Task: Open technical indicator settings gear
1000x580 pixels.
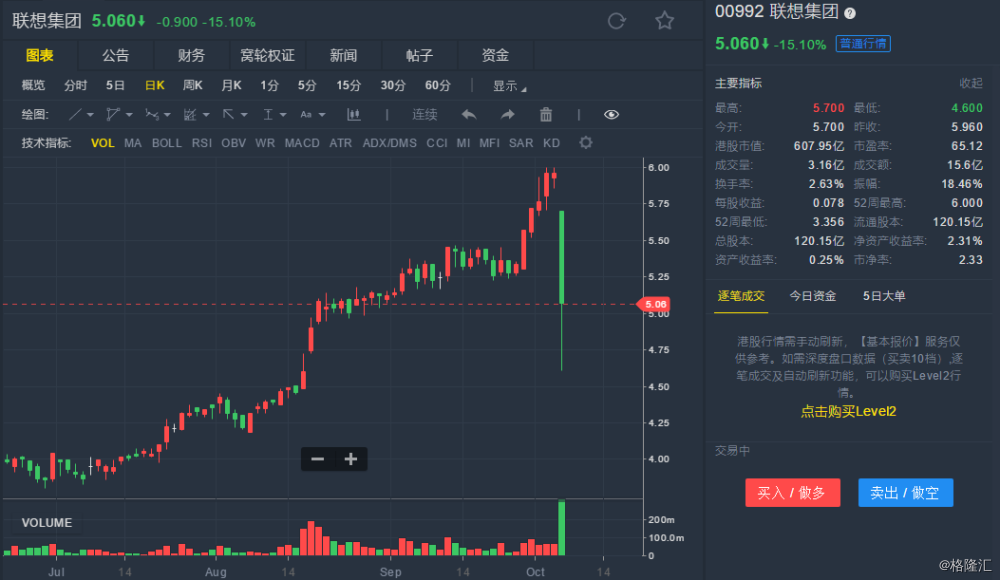Action: (x=585, y=142)
